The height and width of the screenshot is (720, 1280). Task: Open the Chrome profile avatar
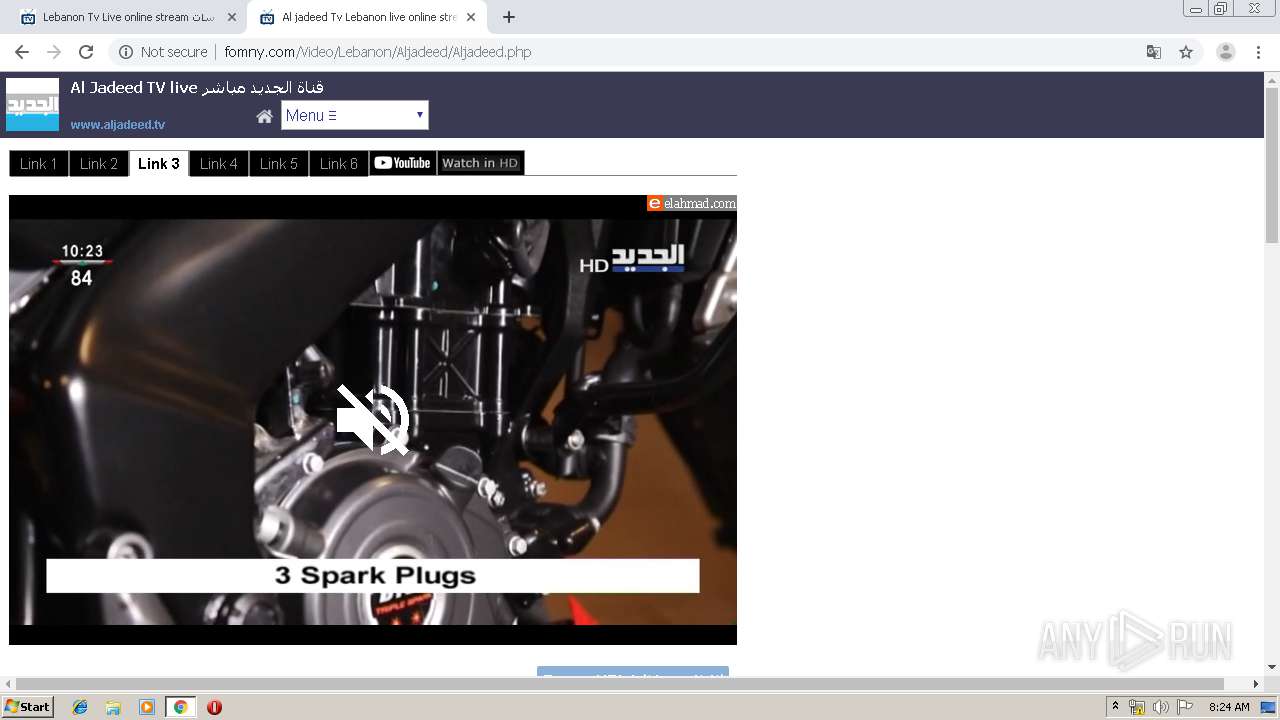(1226, 52)
